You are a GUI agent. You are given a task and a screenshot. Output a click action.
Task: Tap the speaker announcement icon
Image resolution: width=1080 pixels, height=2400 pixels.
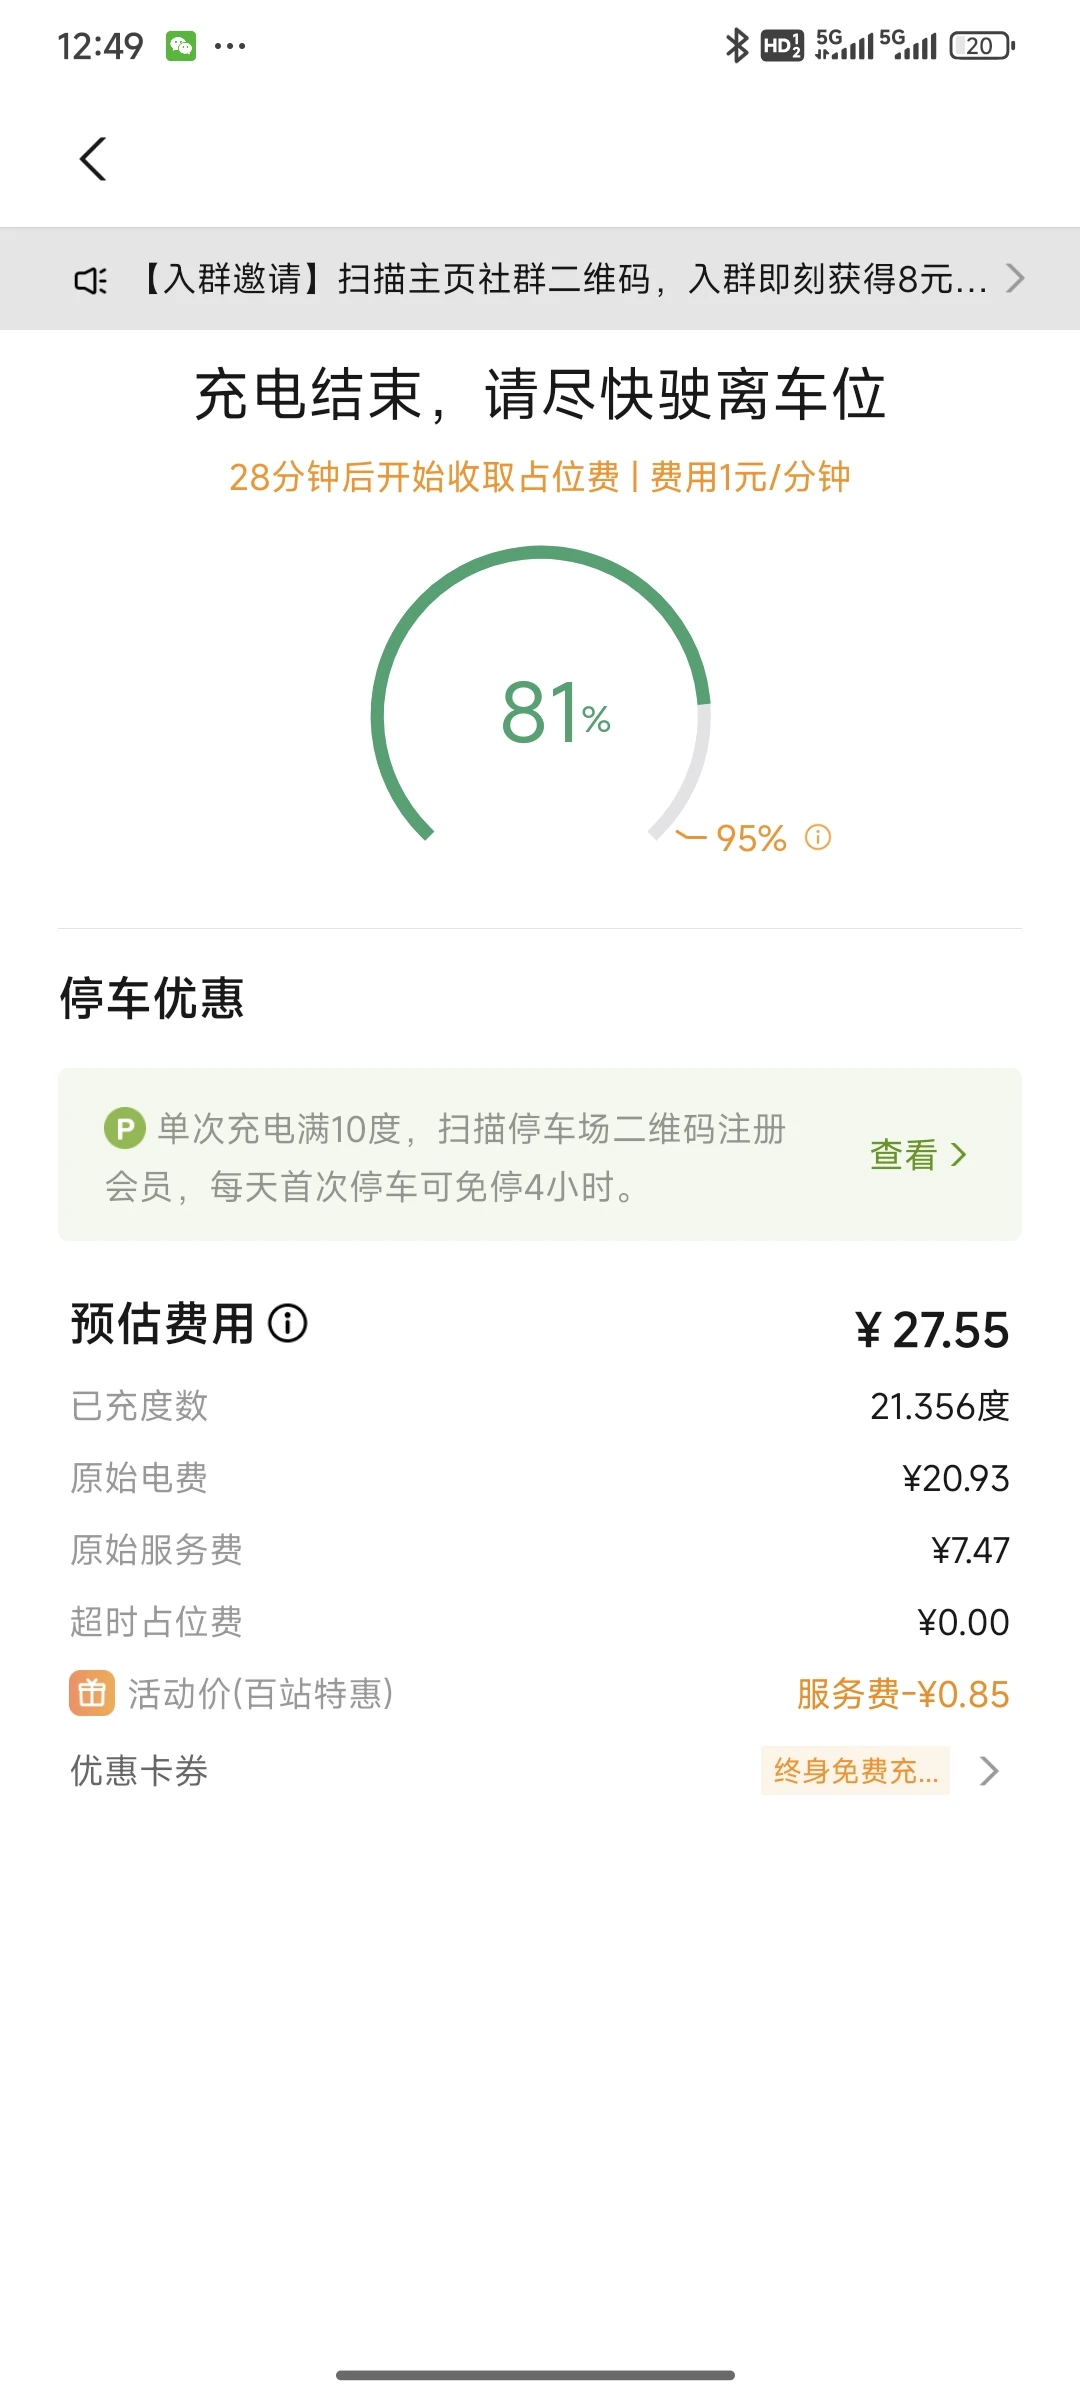coord(91,280)
